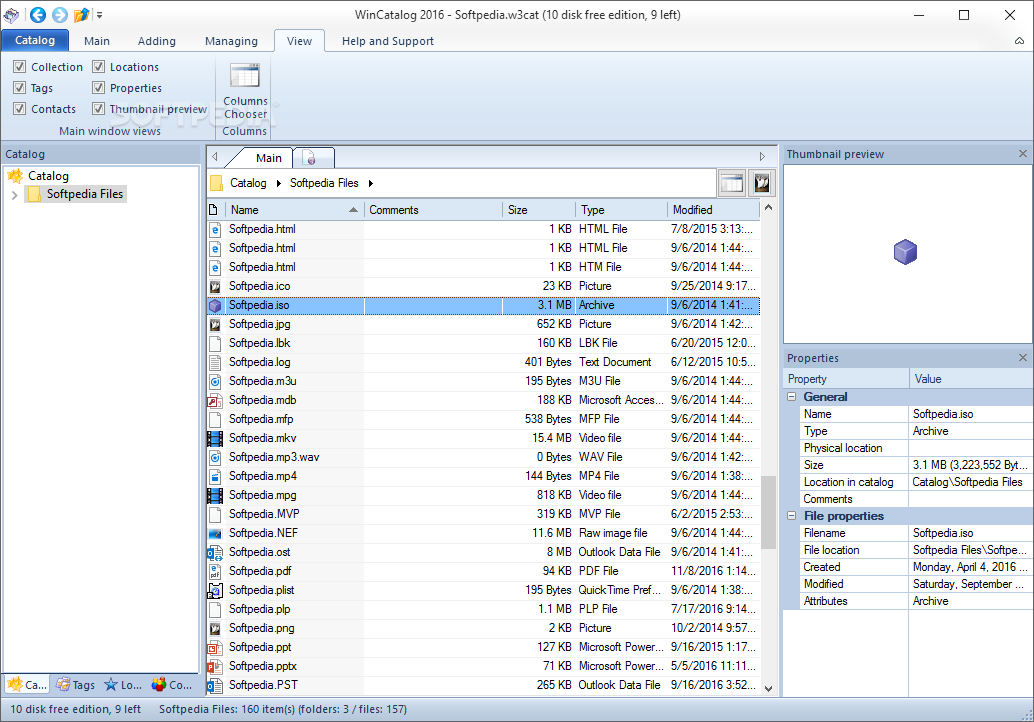This screenshot has width=1034, height=722.
Task: Expand breadcrumb arrow after Softpedia Files
Action: click(371, 183)
